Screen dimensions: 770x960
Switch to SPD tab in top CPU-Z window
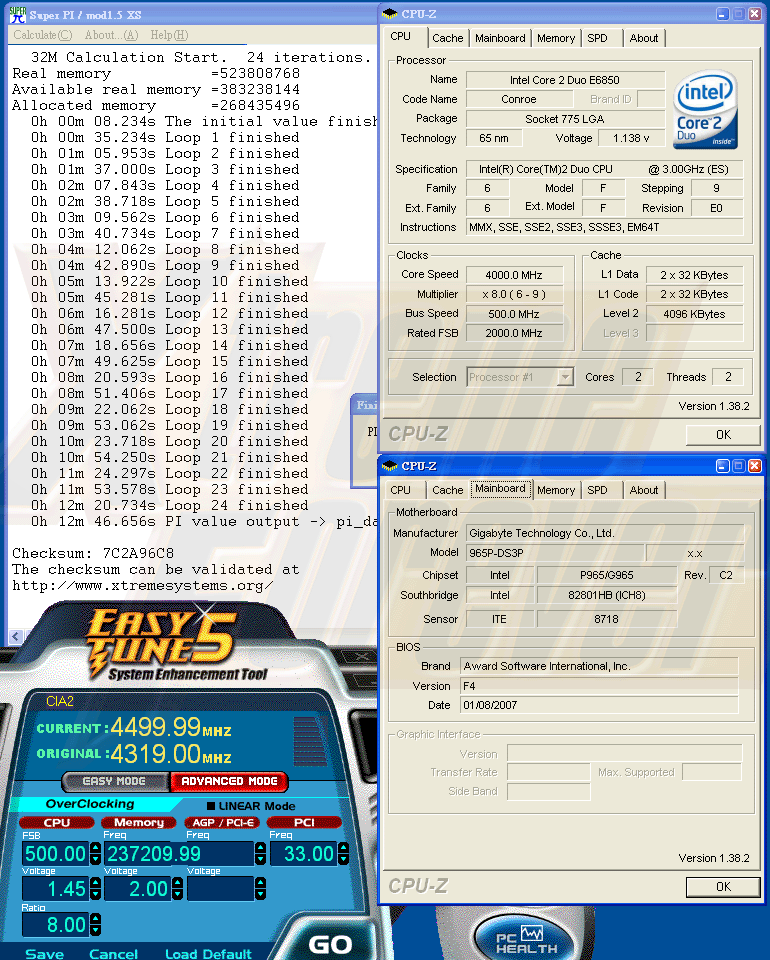click(597, 38)
